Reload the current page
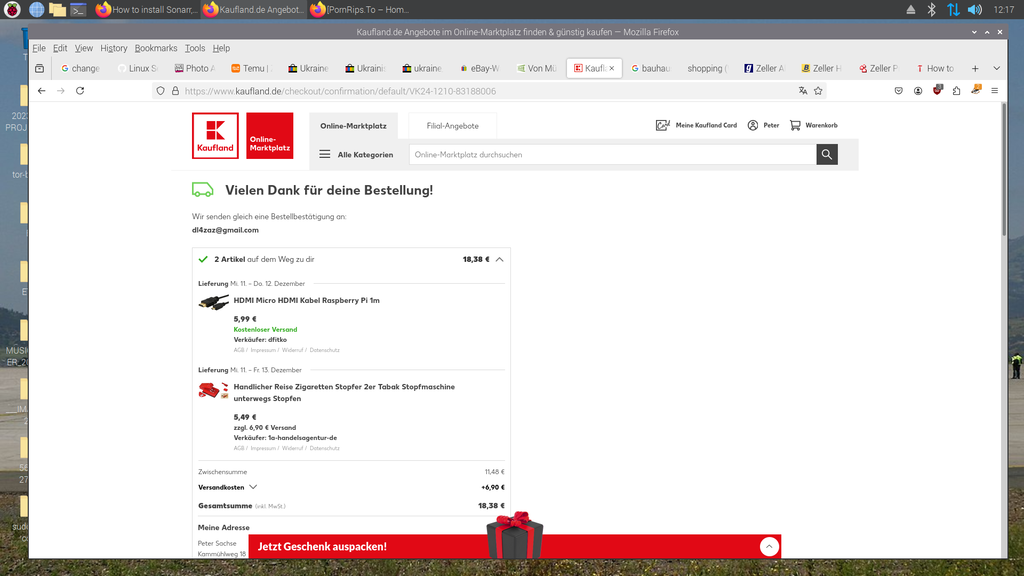The height and width of the screenshot is (576, 1024). tap(80, 91)
